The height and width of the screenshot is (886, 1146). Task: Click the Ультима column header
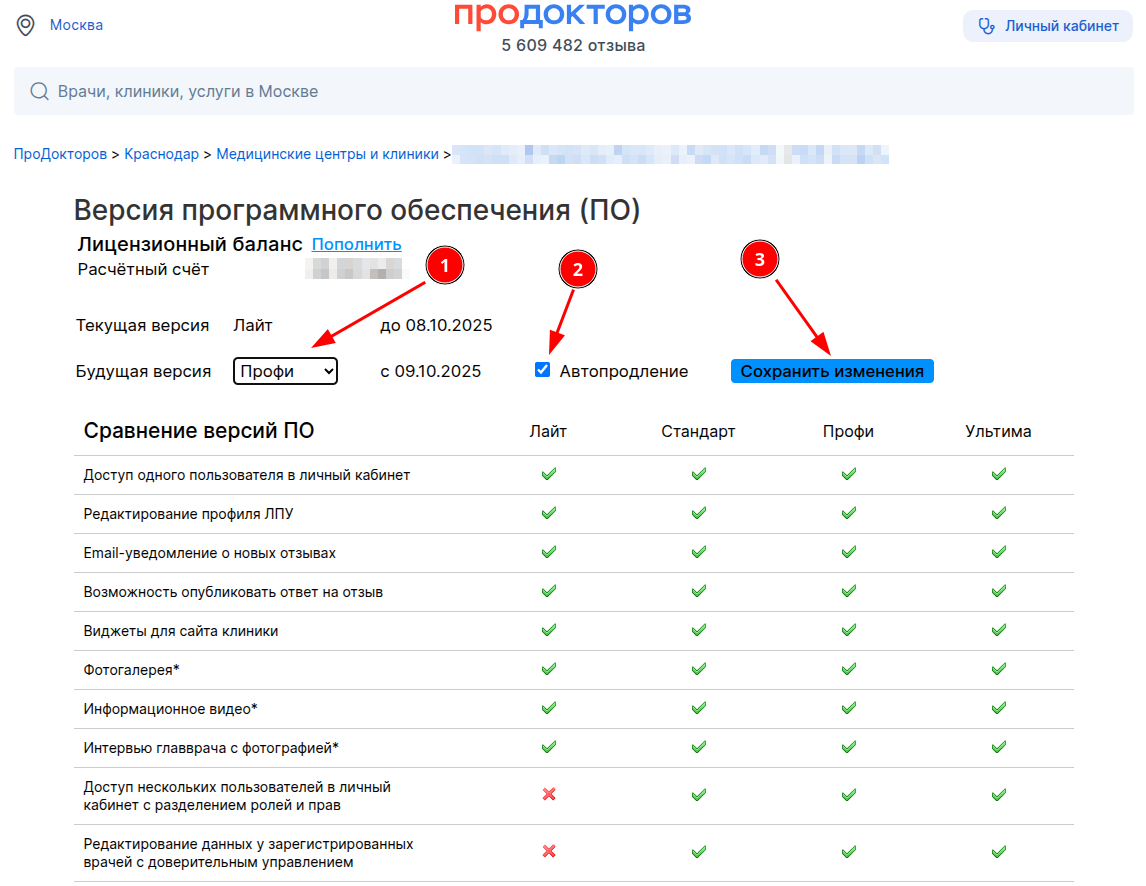coord(998,432)
